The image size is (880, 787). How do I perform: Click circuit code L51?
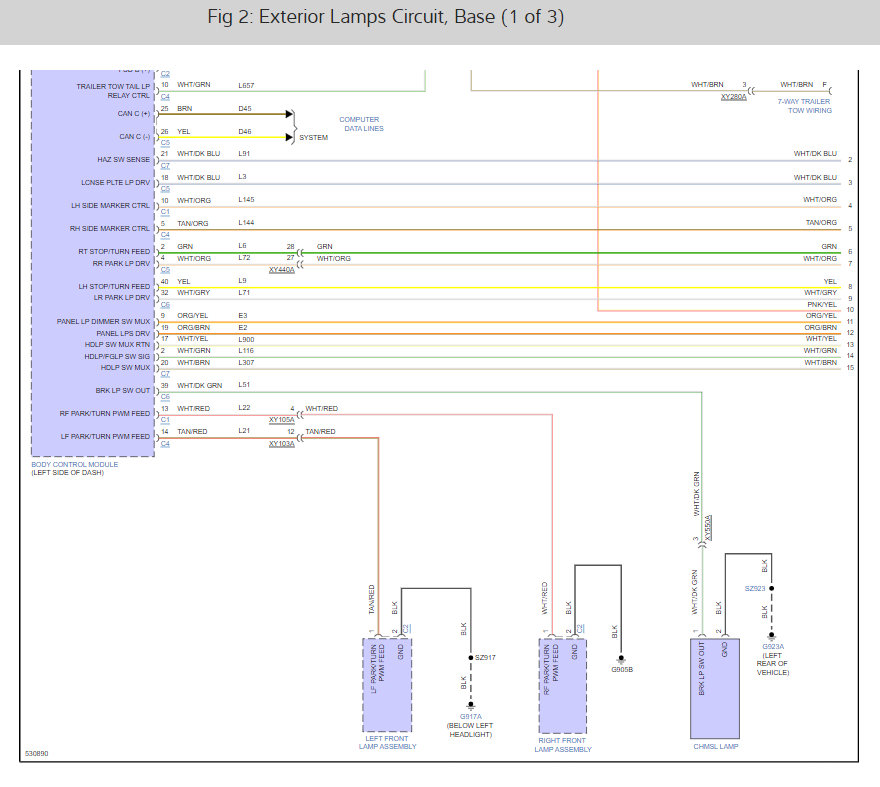pos(244,385)
